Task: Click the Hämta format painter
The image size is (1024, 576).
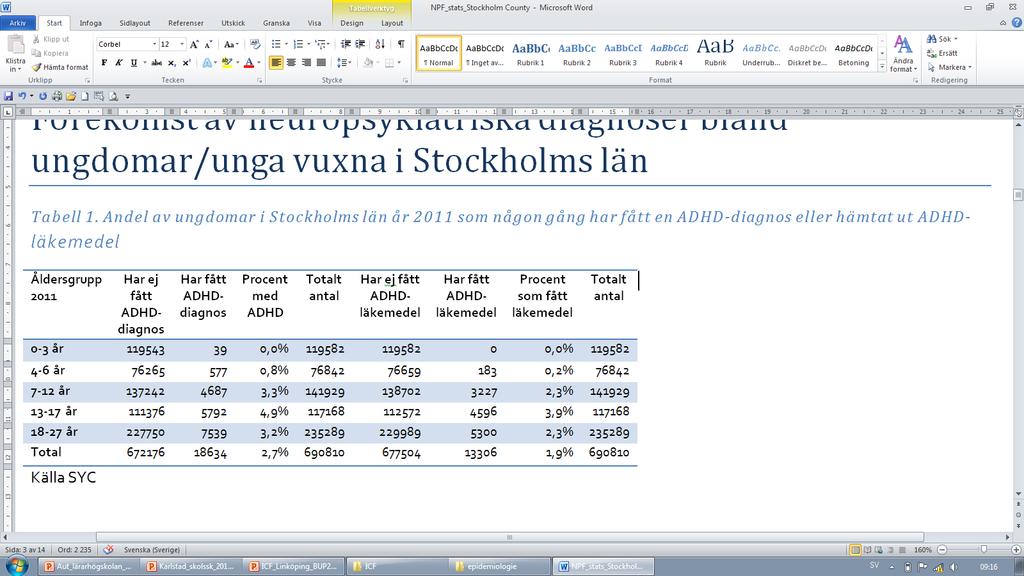Action: click(x=60, y=67)
